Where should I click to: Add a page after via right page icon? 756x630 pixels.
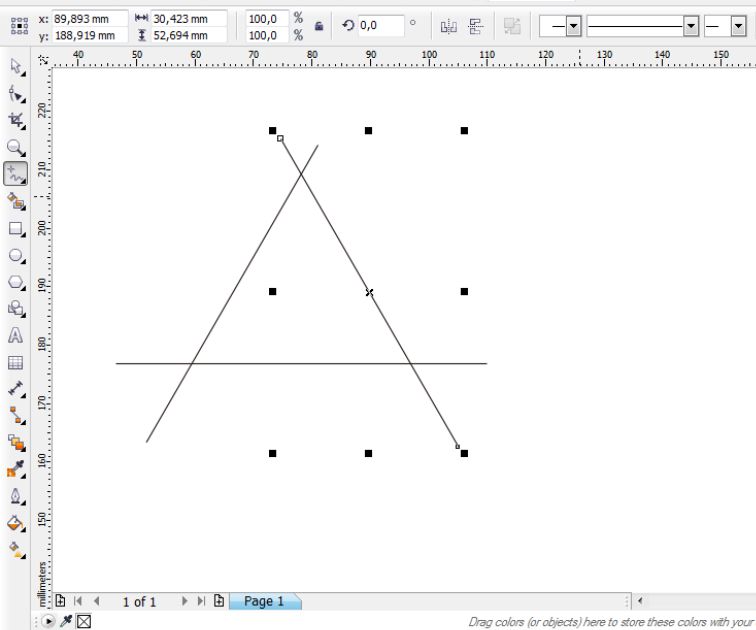click(219, 601)
